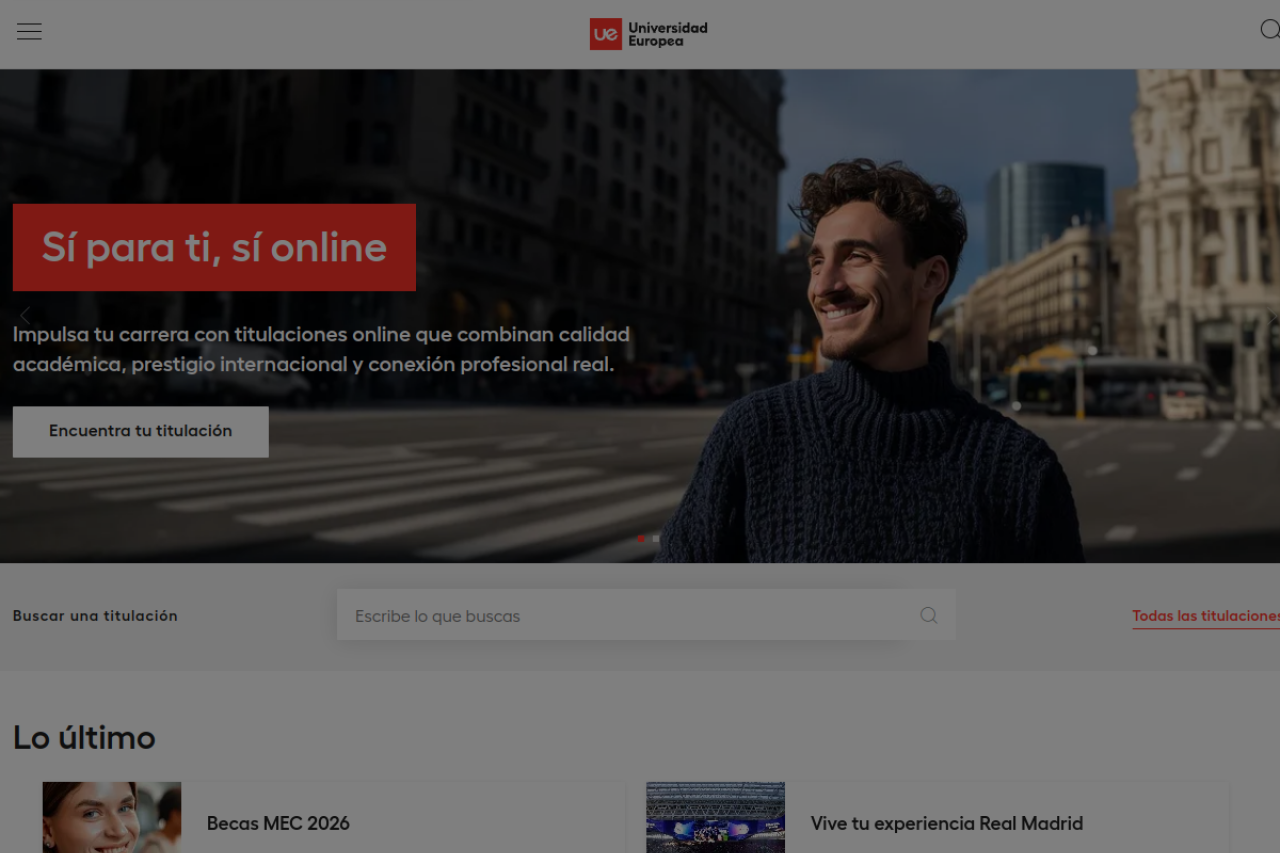1280x853 pixels.
Task: Open the Real Madrid stadium thumbnail image
Action: pyautogui.click(x=715, y=817)
